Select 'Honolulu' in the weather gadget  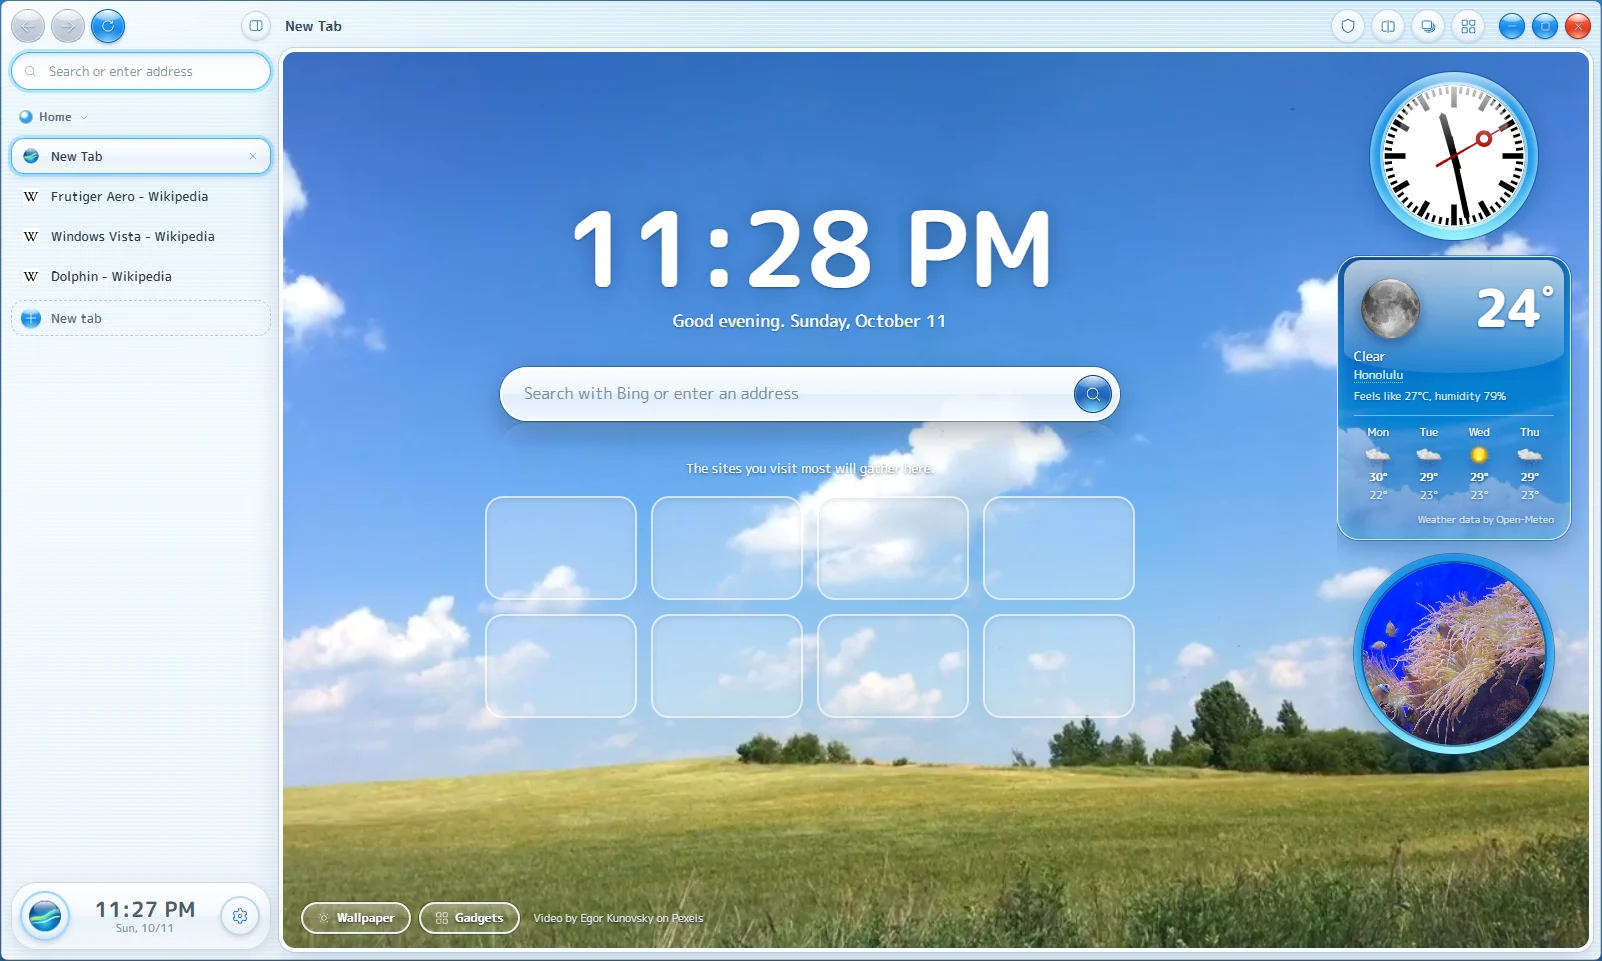[1378, 375]
